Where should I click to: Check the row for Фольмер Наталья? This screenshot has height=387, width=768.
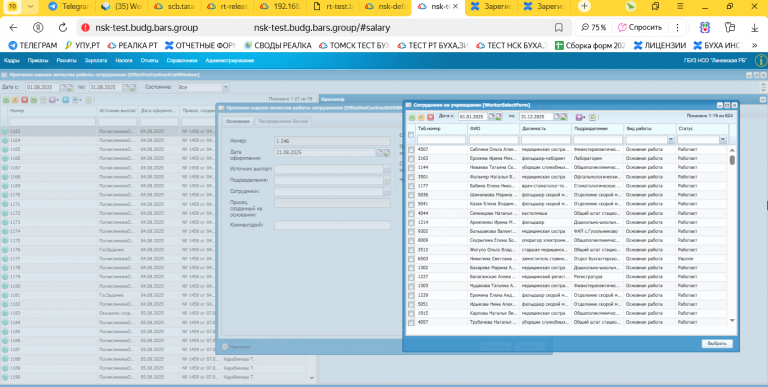coord(411,177)
